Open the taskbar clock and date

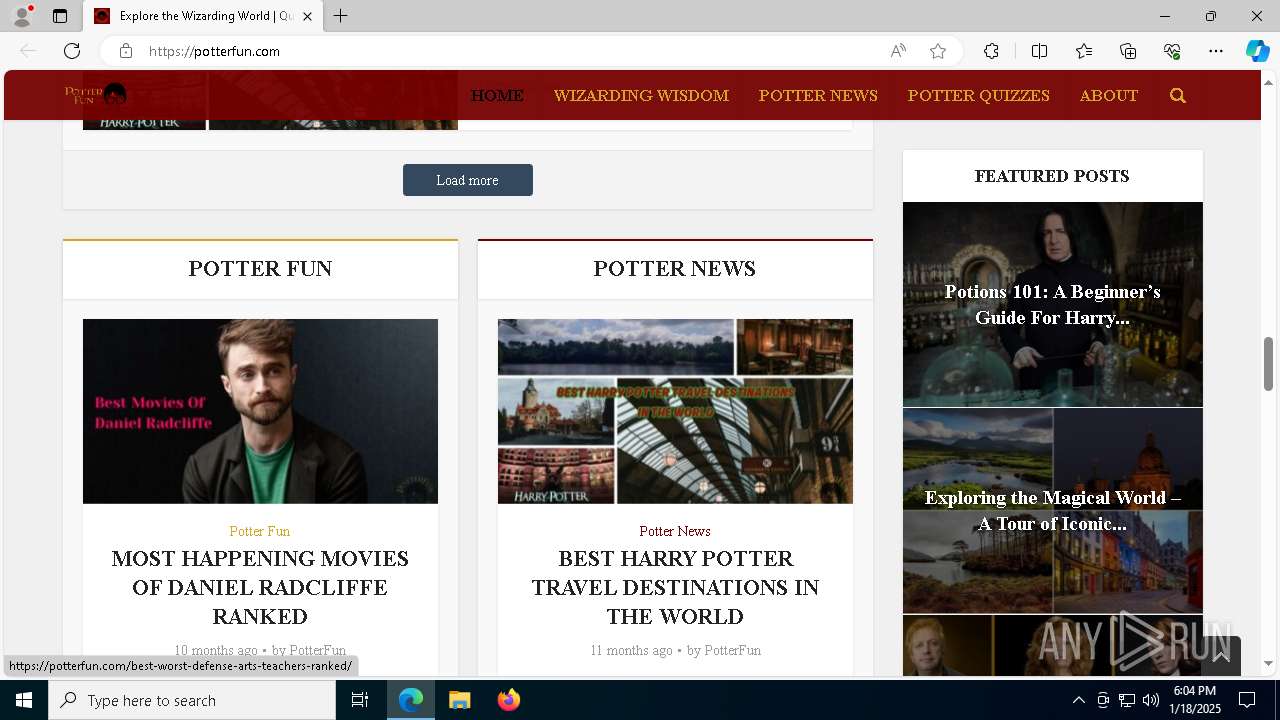(x=1195, y=700)
